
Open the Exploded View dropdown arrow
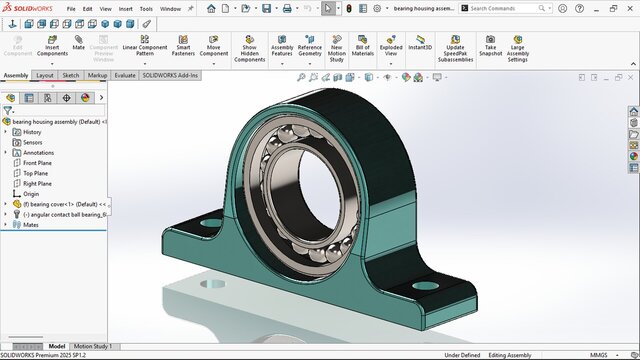tap(391, 64)
